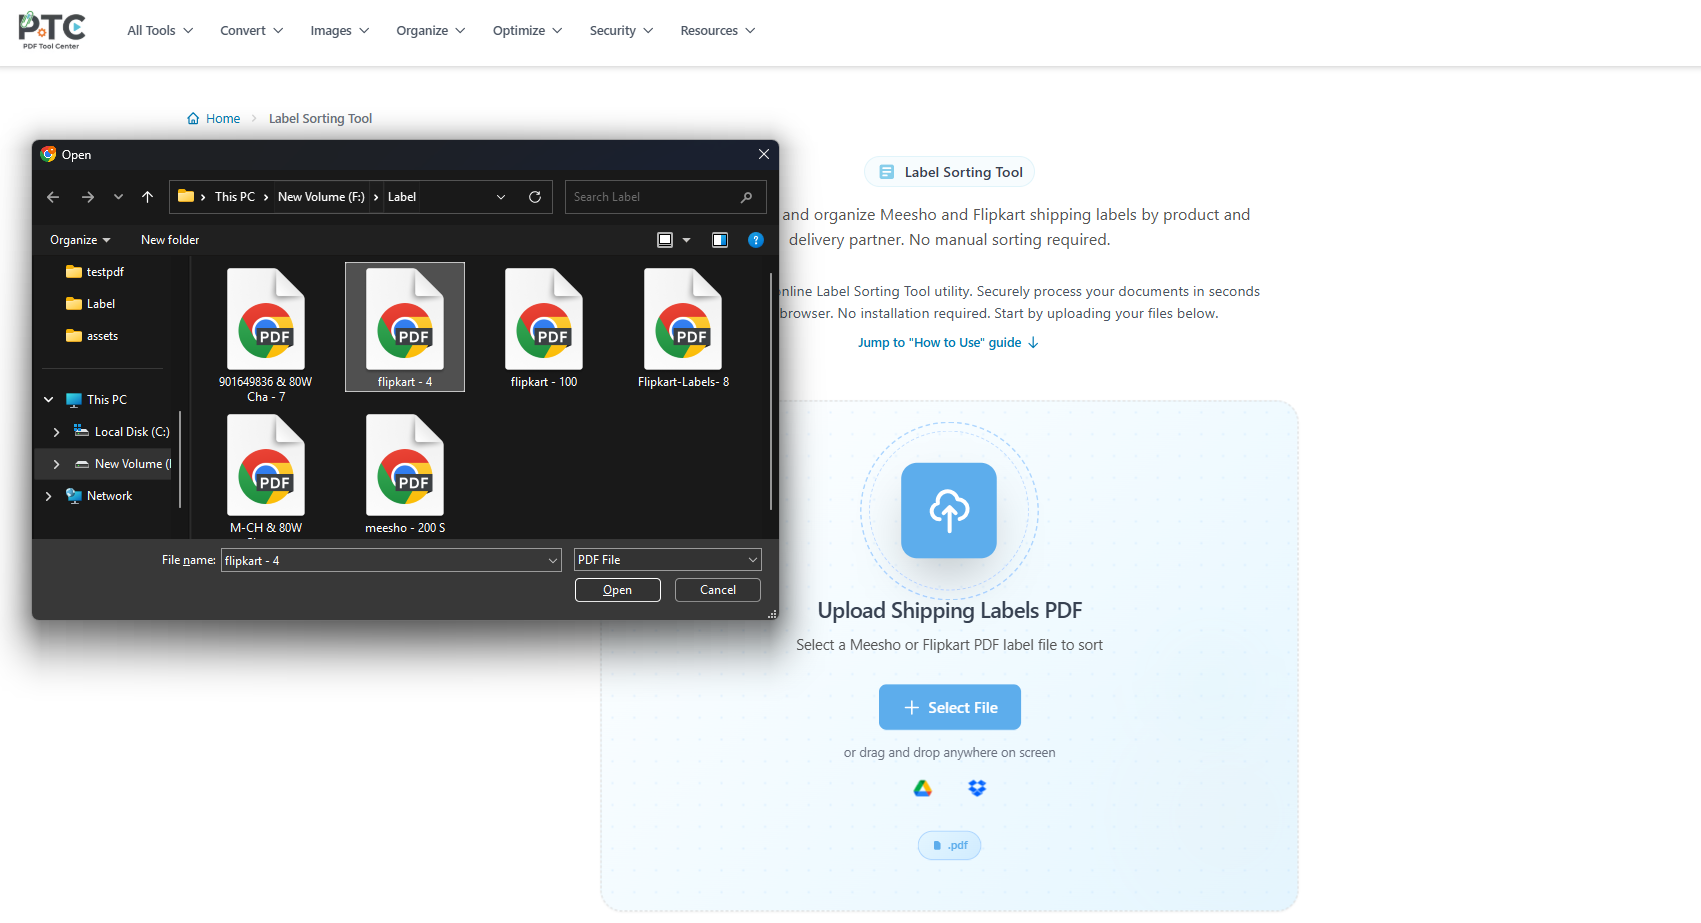Open recent locations dropdown arrow
This screenshot has height=923, width=1701.
[118, 197]
